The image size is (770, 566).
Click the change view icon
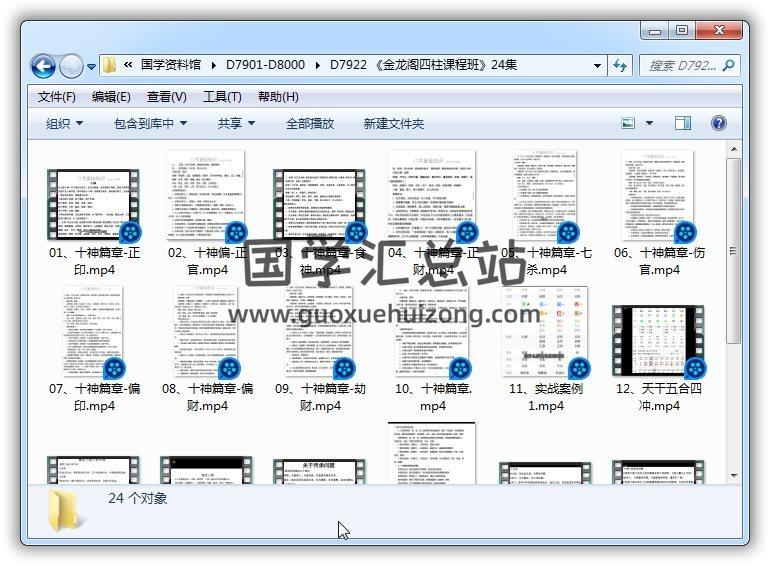pyautogui.click(x=629, y=124)
